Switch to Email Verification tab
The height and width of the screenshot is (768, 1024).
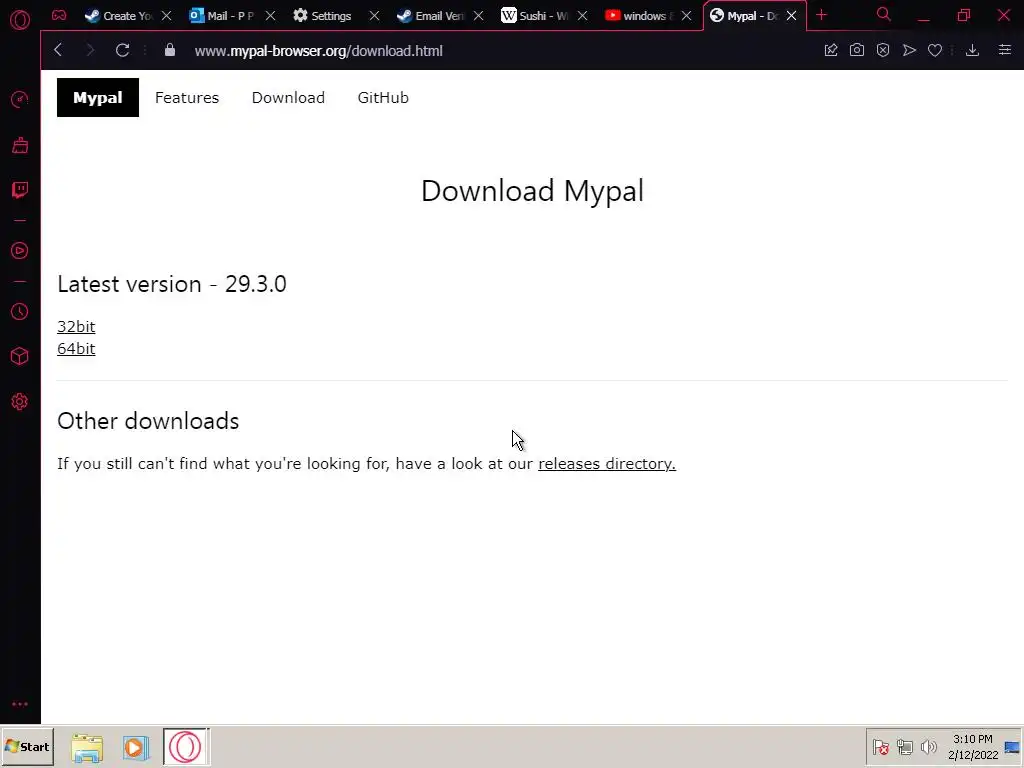pyautogui.click(x=431, y=16)
